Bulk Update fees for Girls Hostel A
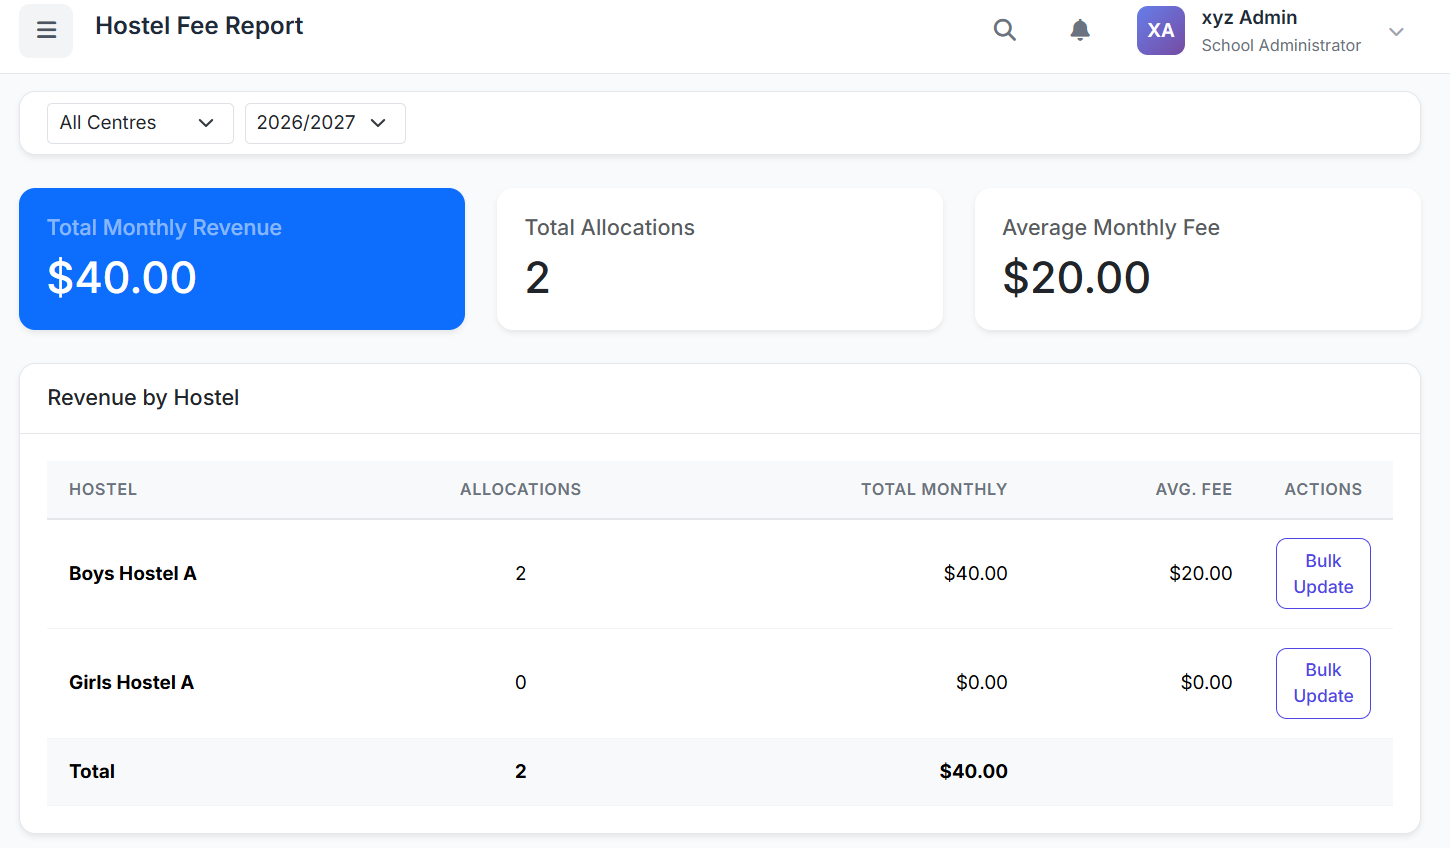Image resolution: width=1450 pixels, height=848 pixels. point(1323,683)
